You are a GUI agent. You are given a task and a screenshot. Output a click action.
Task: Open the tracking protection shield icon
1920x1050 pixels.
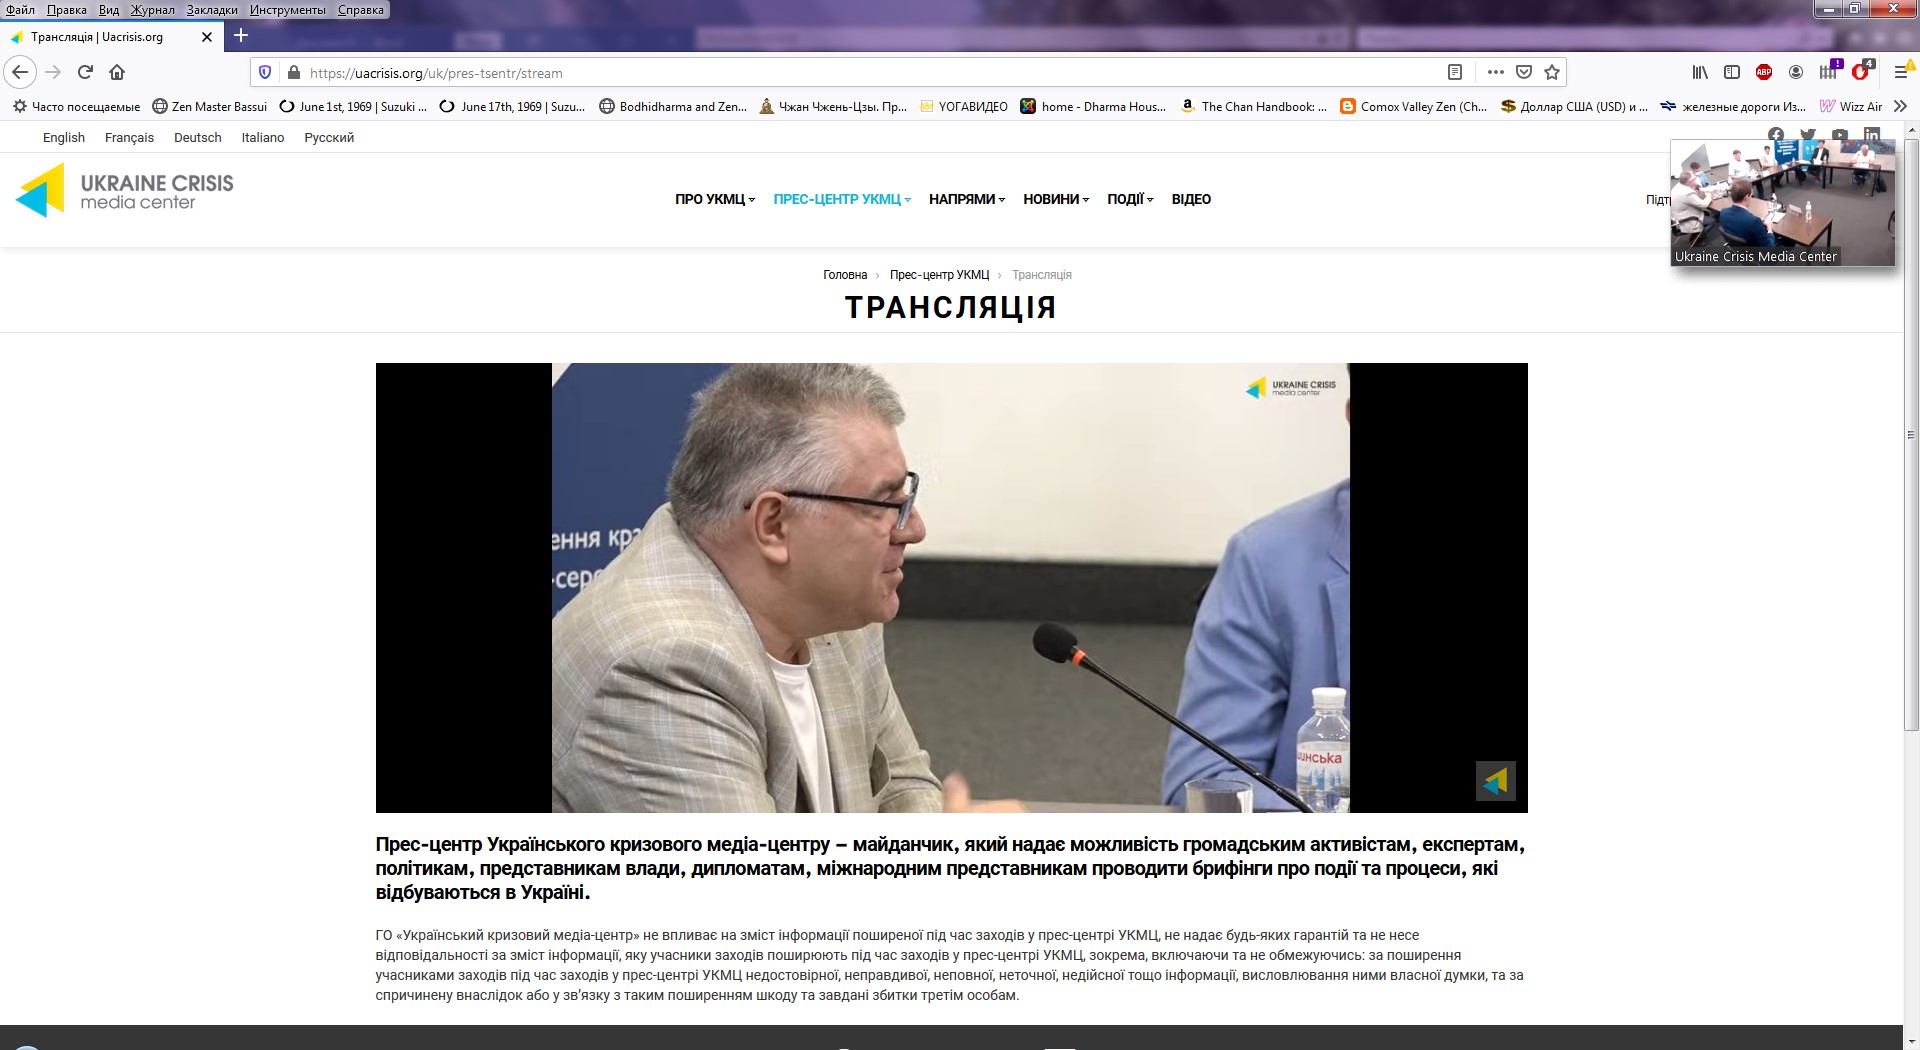pos(265,72)
